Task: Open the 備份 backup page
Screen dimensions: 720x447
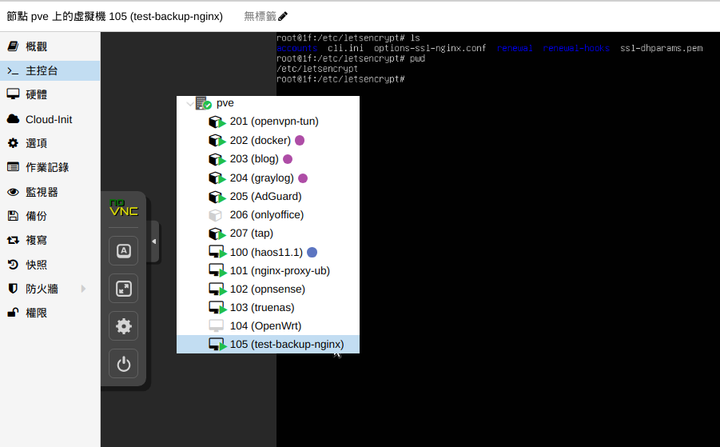Action: click(50, 216)
